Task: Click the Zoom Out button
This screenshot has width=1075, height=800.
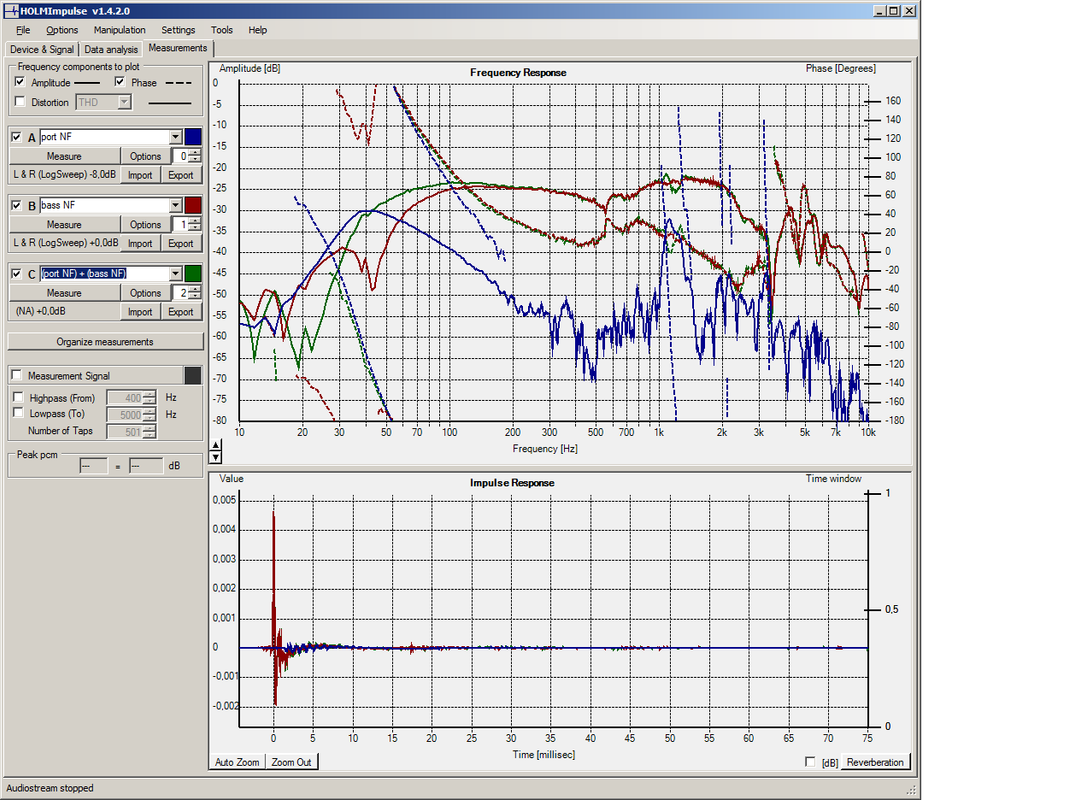Action: (291, 762)
